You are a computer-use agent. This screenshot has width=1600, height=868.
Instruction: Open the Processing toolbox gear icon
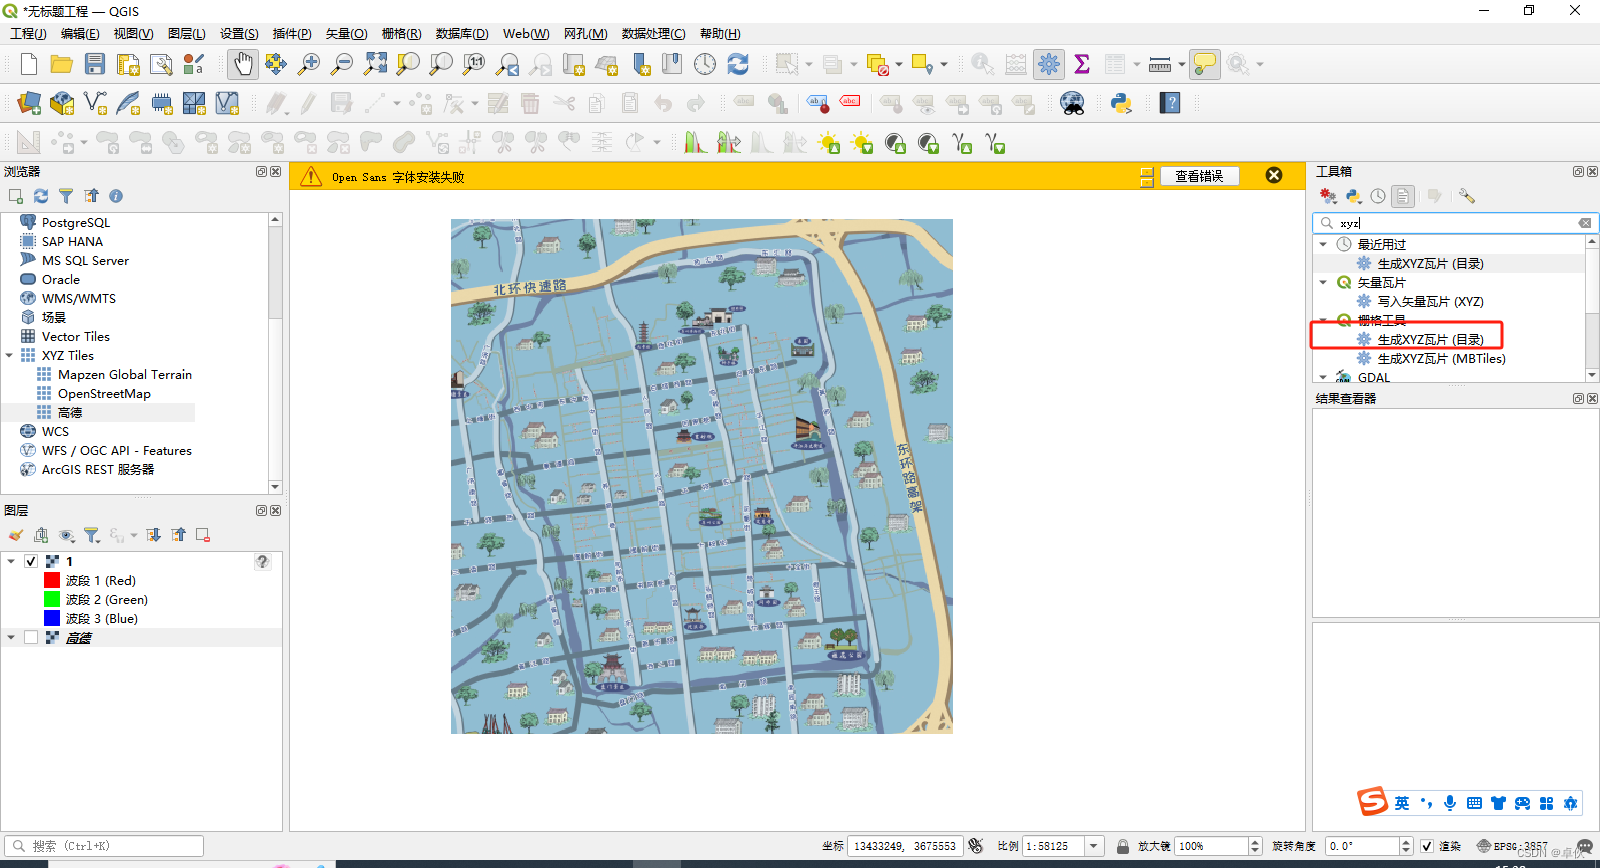tap(1049, 64)
